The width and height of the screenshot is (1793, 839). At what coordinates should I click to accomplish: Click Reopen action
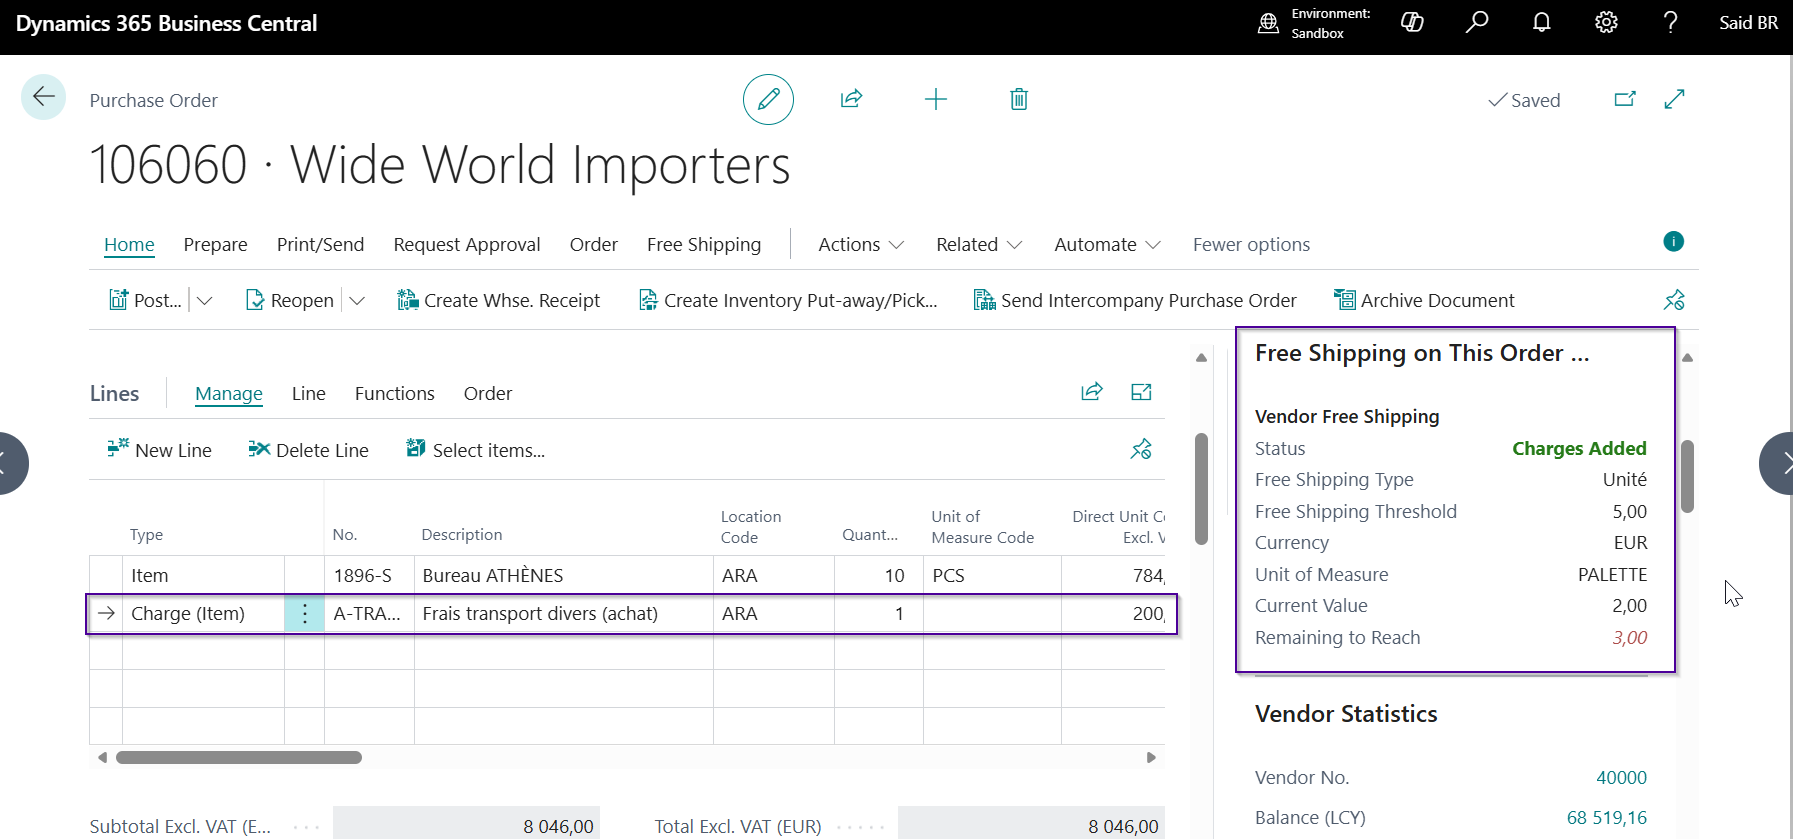[290, 300]
